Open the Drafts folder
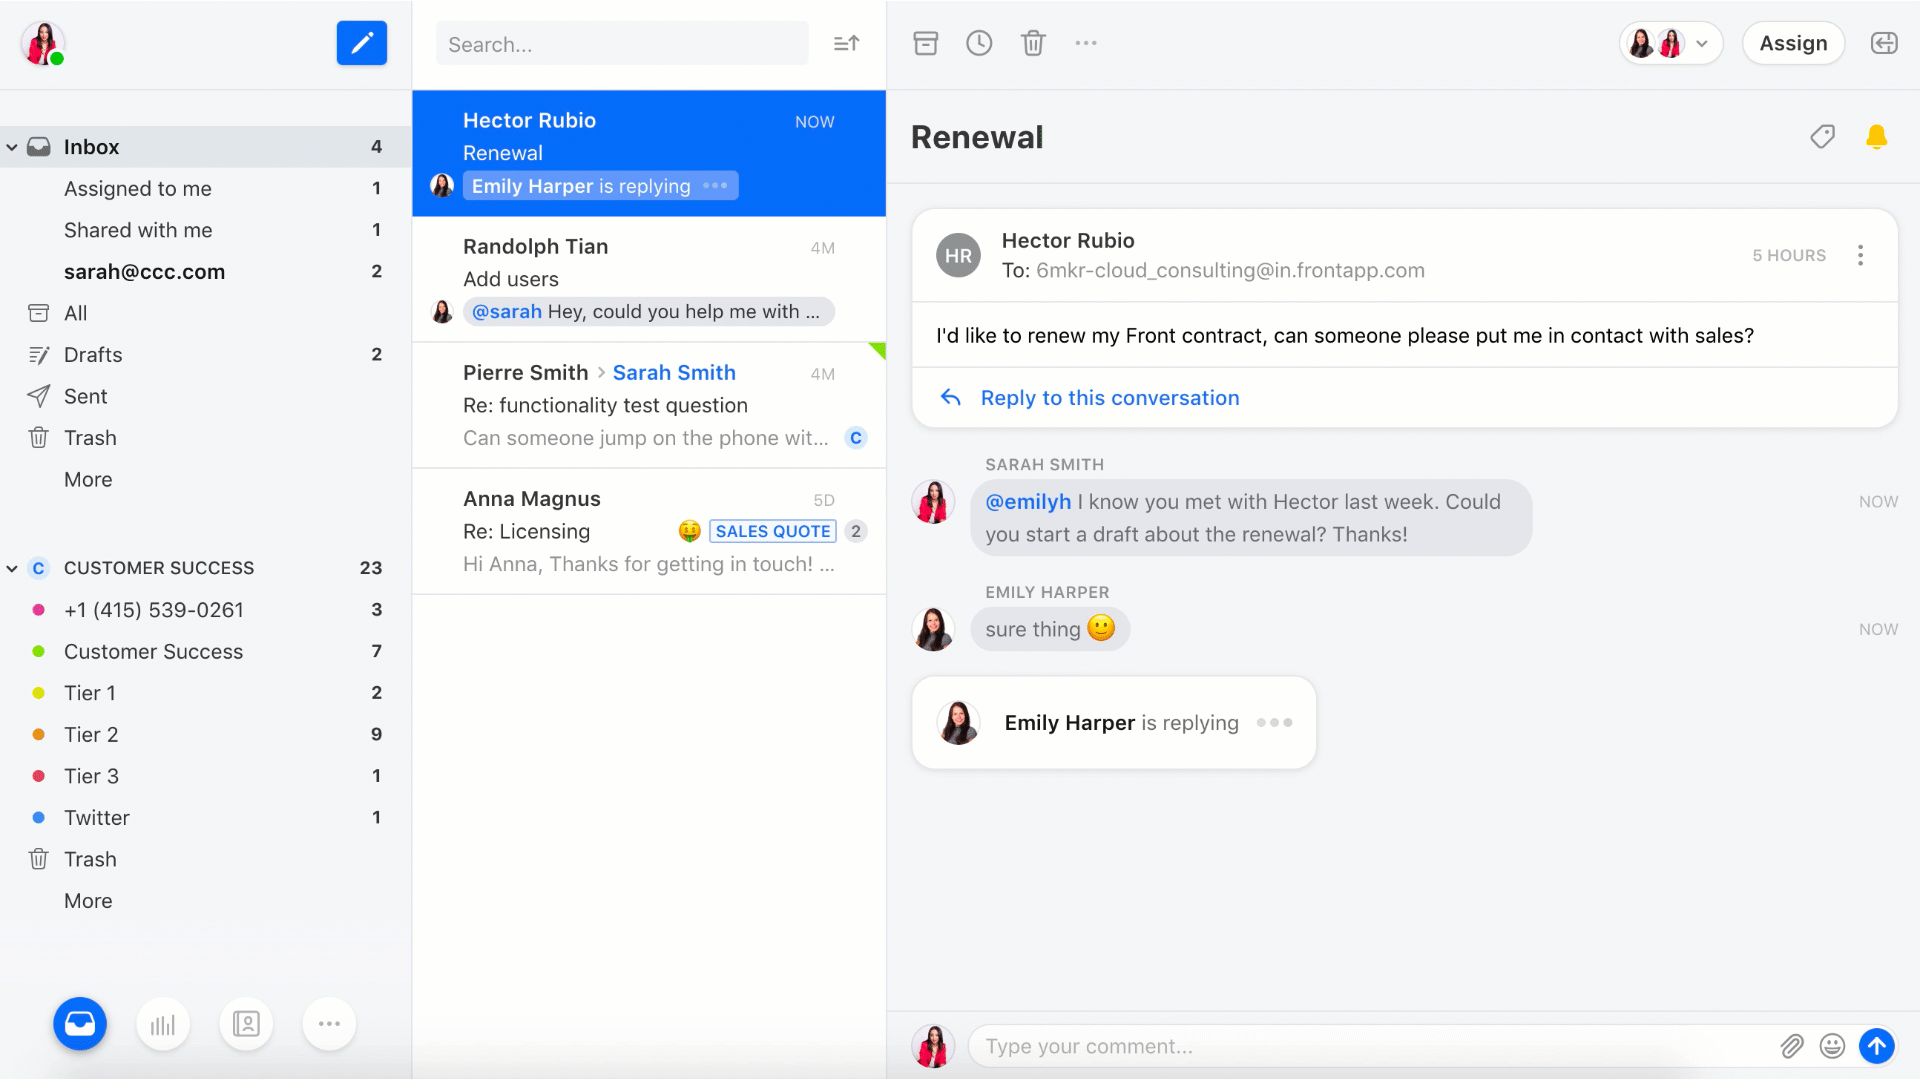Viewport: 1920px width, 1080px height. point(93,355)
